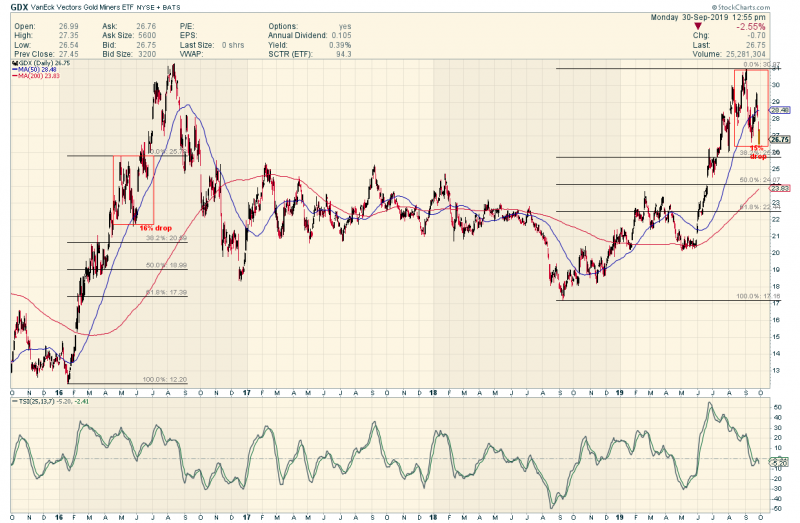Screen dimensions: 800x523
Task: Click the 'VanEck Vectors Gold Miners ETF' title
Action: [82, 7]
